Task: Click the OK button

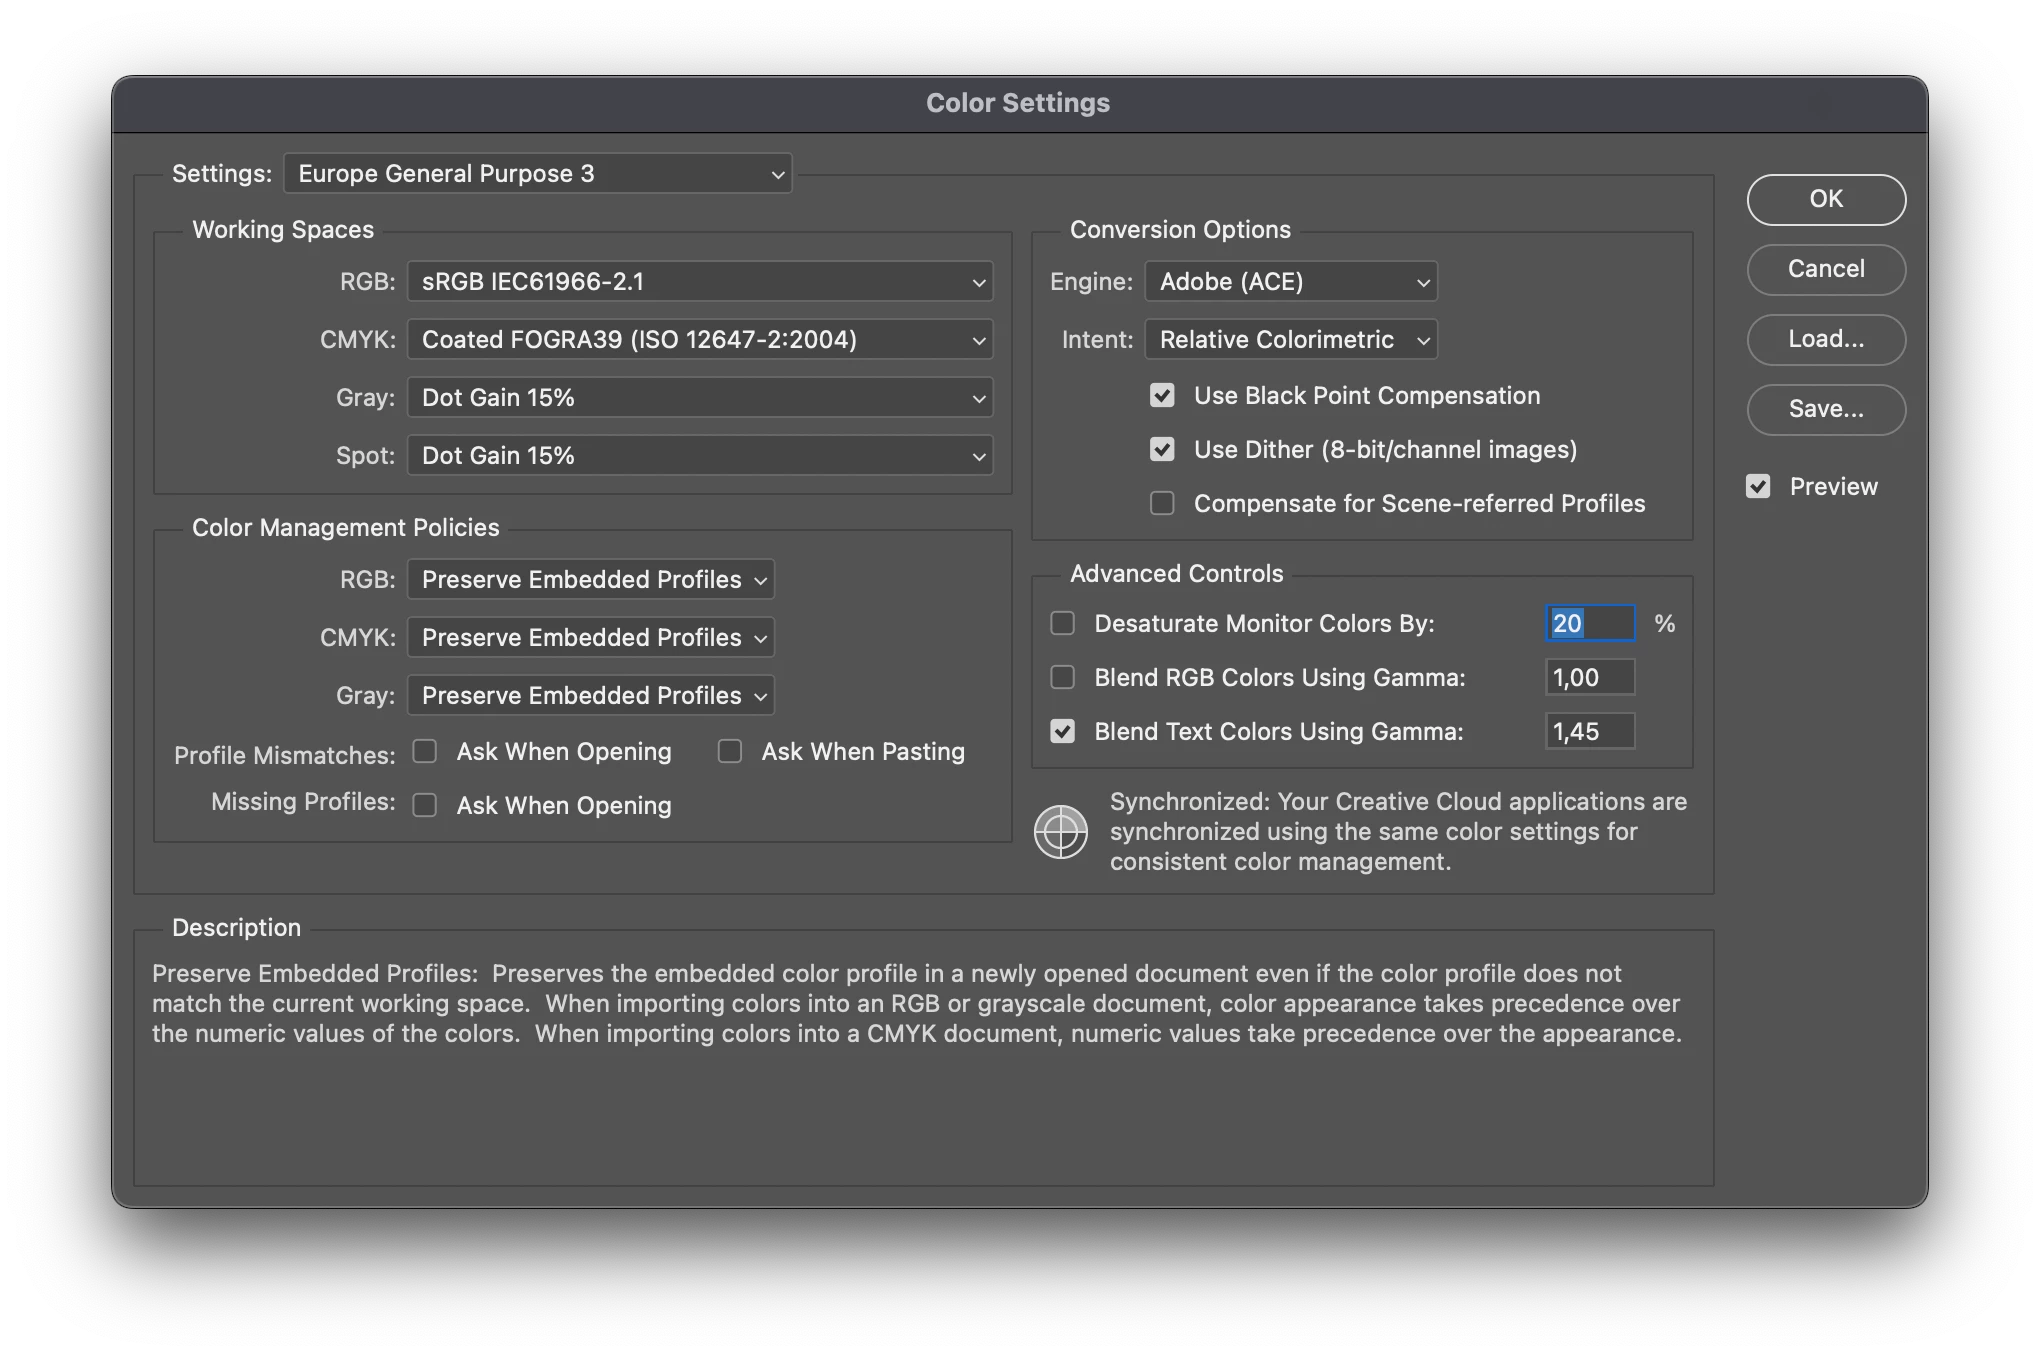Action: tap(1826, 200)
